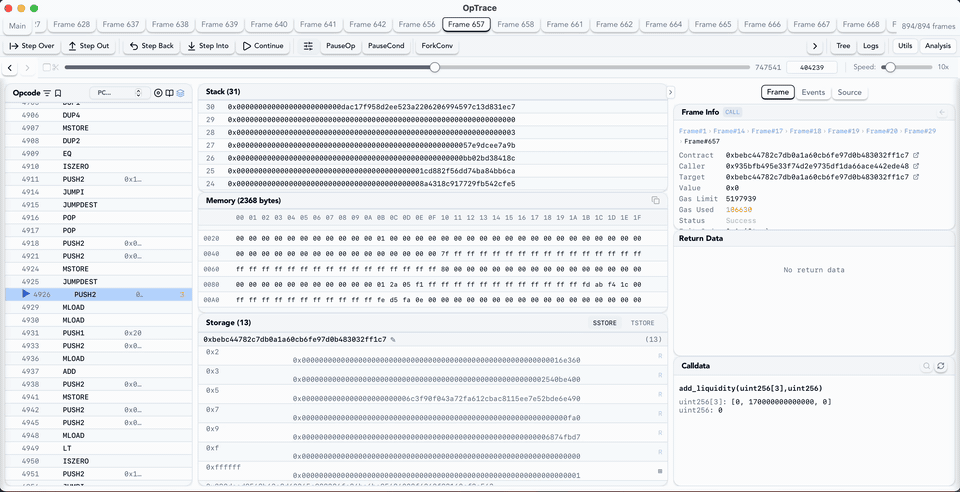Click the greyed forward arrow below Step Over
Screen dimensions: 960x492
[x=28, y=67]
